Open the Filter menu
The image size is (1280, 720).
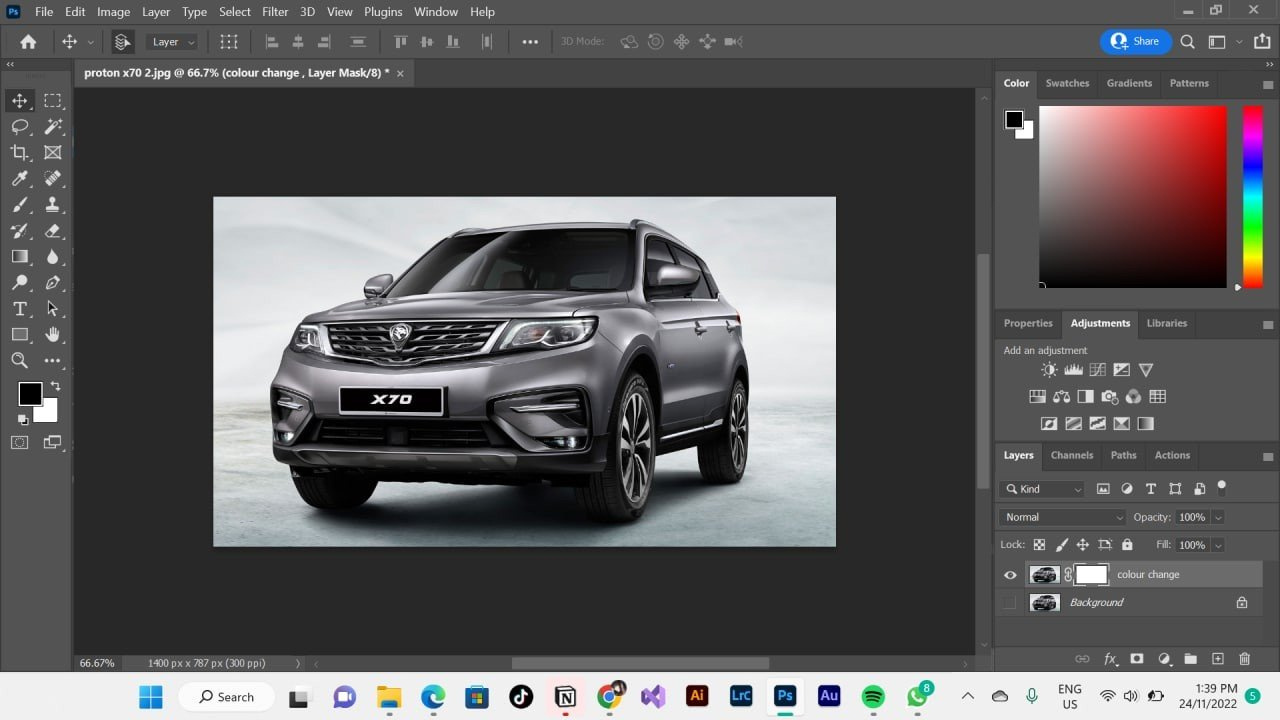[x=275, y=12]
